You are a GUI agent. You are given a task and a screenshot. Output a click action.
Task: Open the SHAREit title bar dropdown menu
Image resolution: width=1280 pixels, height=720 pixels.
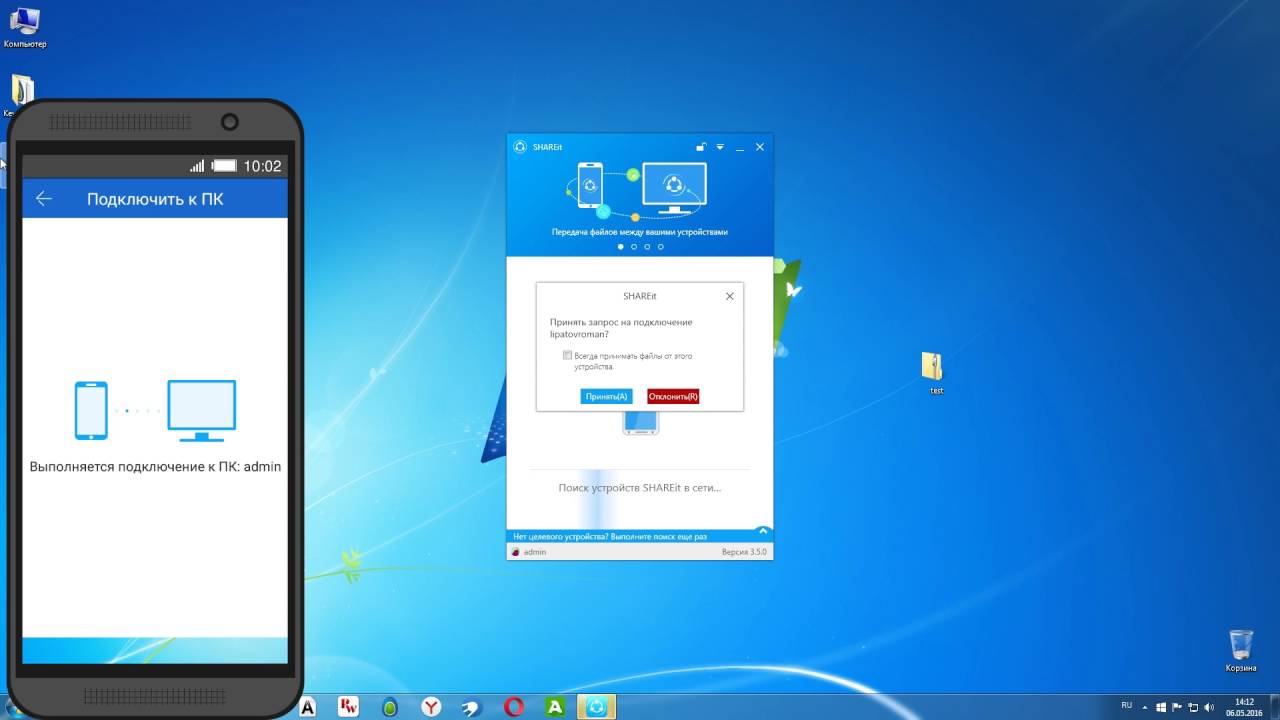720,147
